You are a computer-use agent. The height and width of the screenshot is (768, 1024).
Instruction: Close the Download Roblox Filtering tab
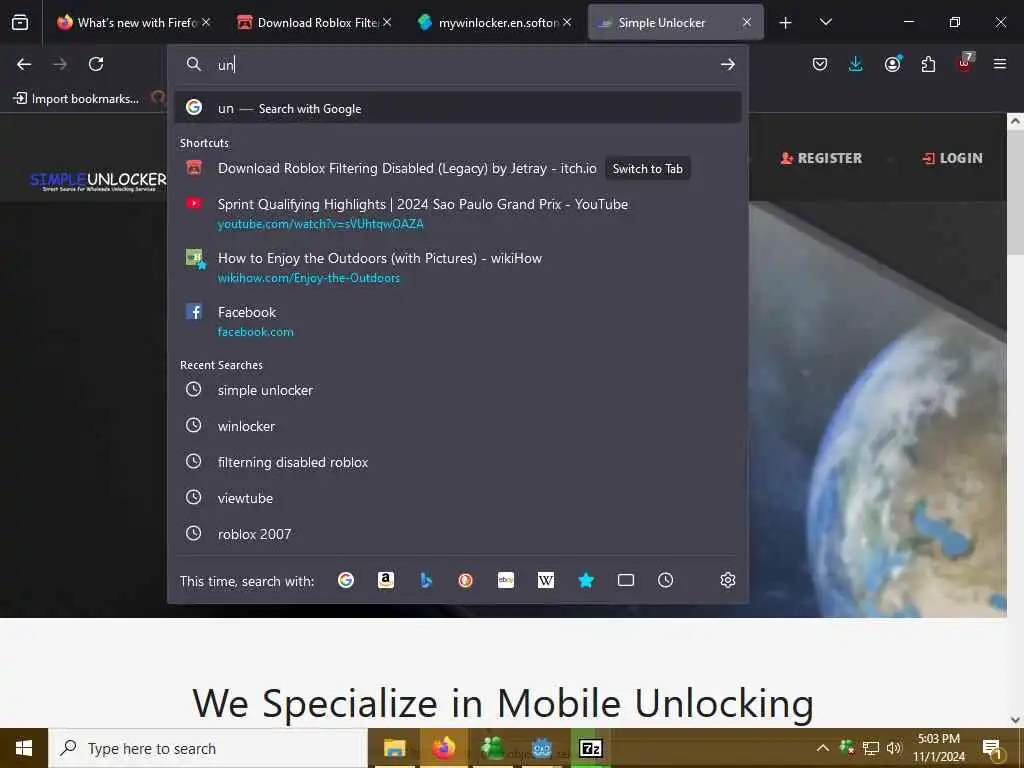tap(387, 22)
